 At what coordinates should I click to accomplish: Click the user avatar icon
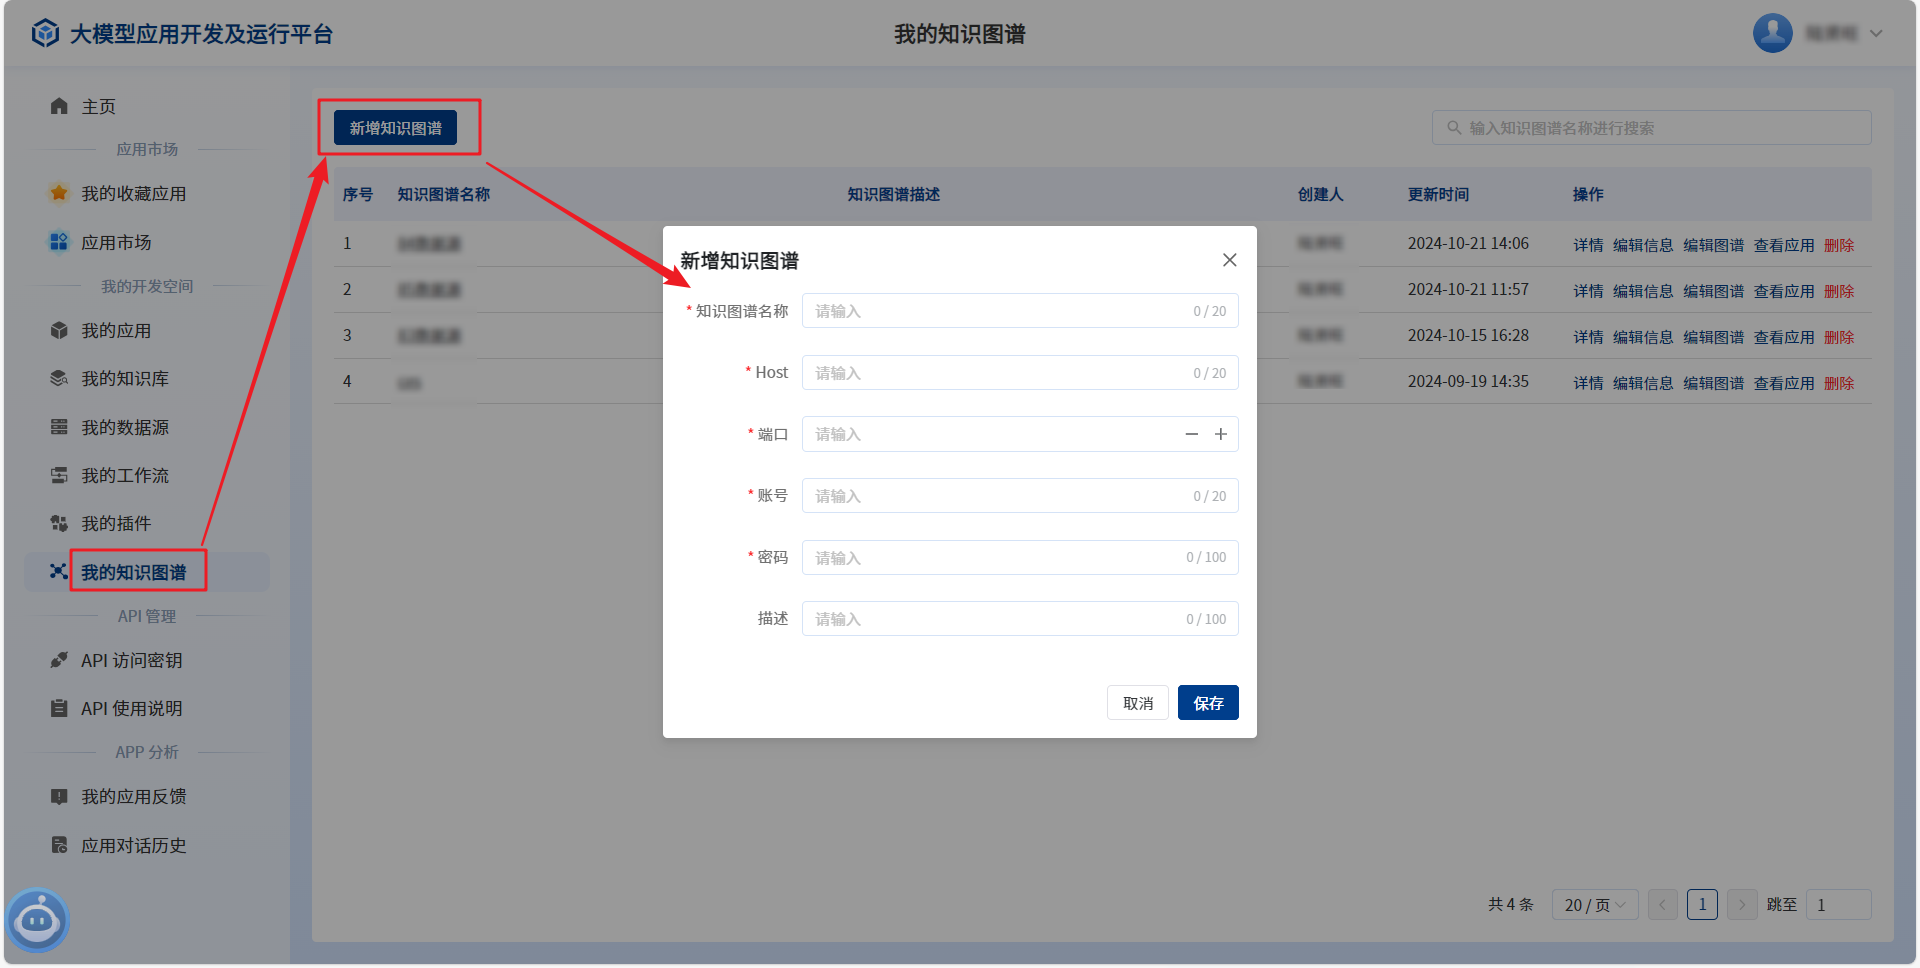pos(1772,33)
